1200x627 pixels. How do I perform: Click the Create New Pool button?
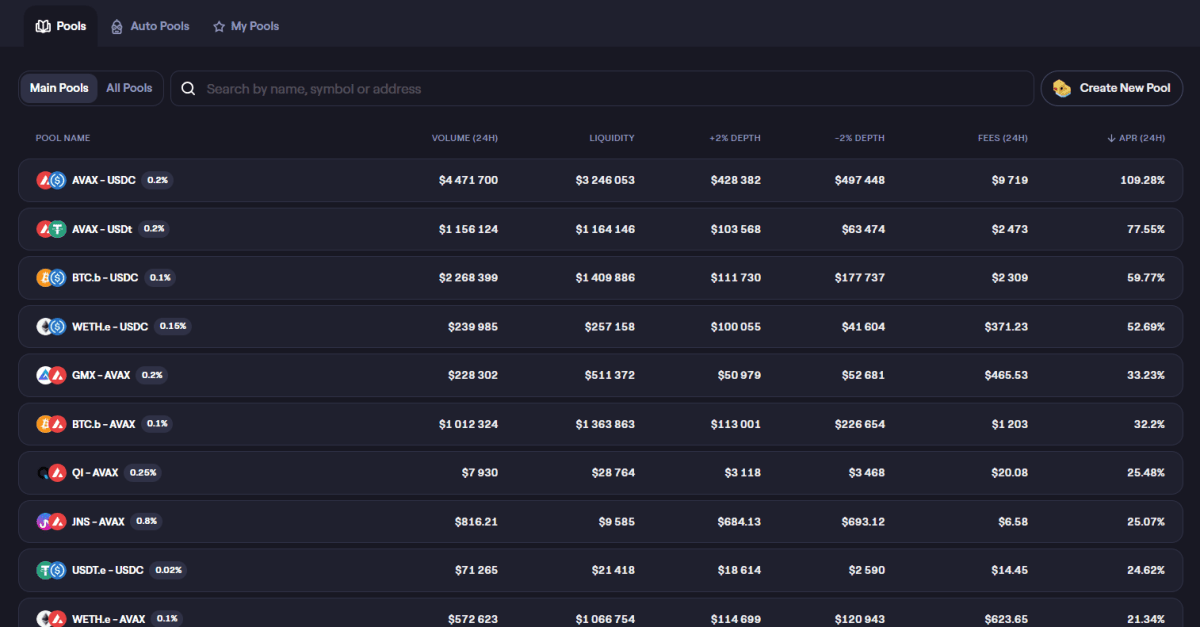1112,88
